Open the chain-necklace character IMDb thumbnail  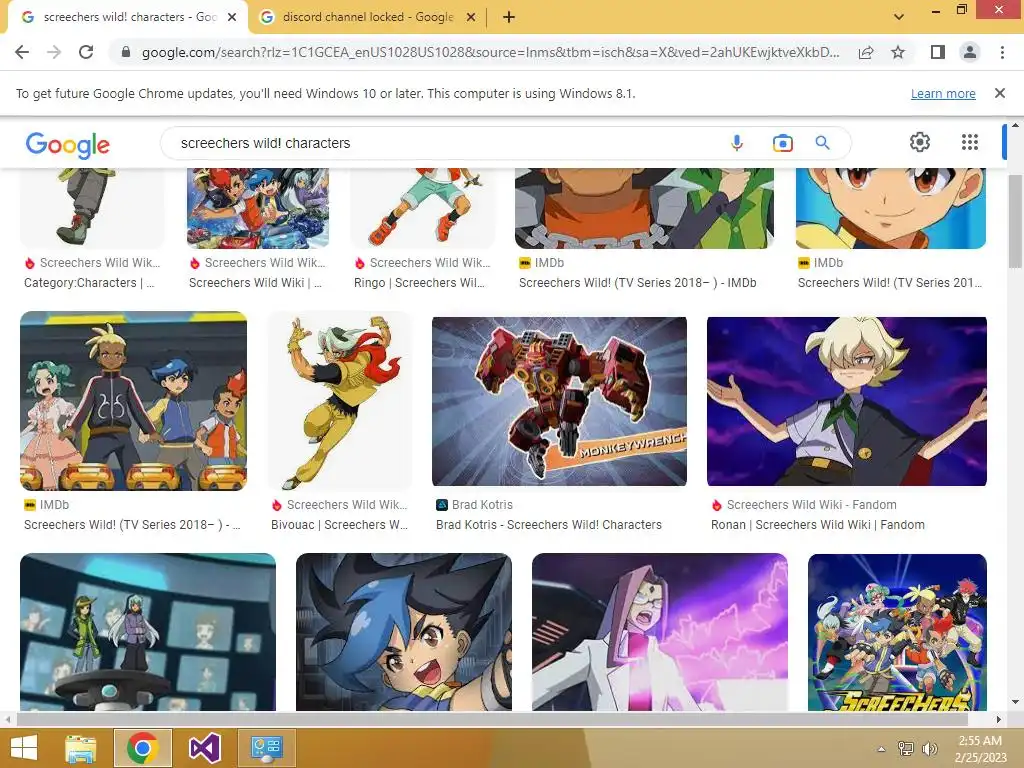click(644, 208)
